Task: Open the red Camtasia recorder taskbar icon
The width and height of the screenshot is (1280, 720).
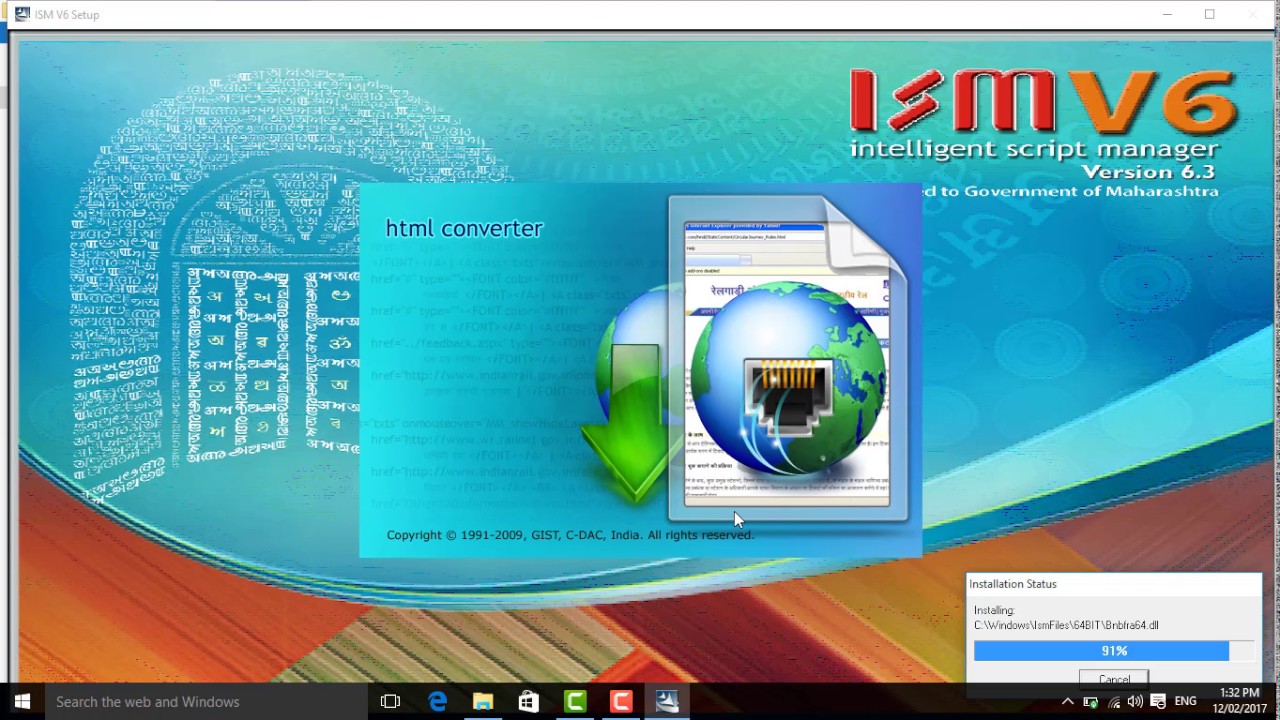Action: point(621,702)
